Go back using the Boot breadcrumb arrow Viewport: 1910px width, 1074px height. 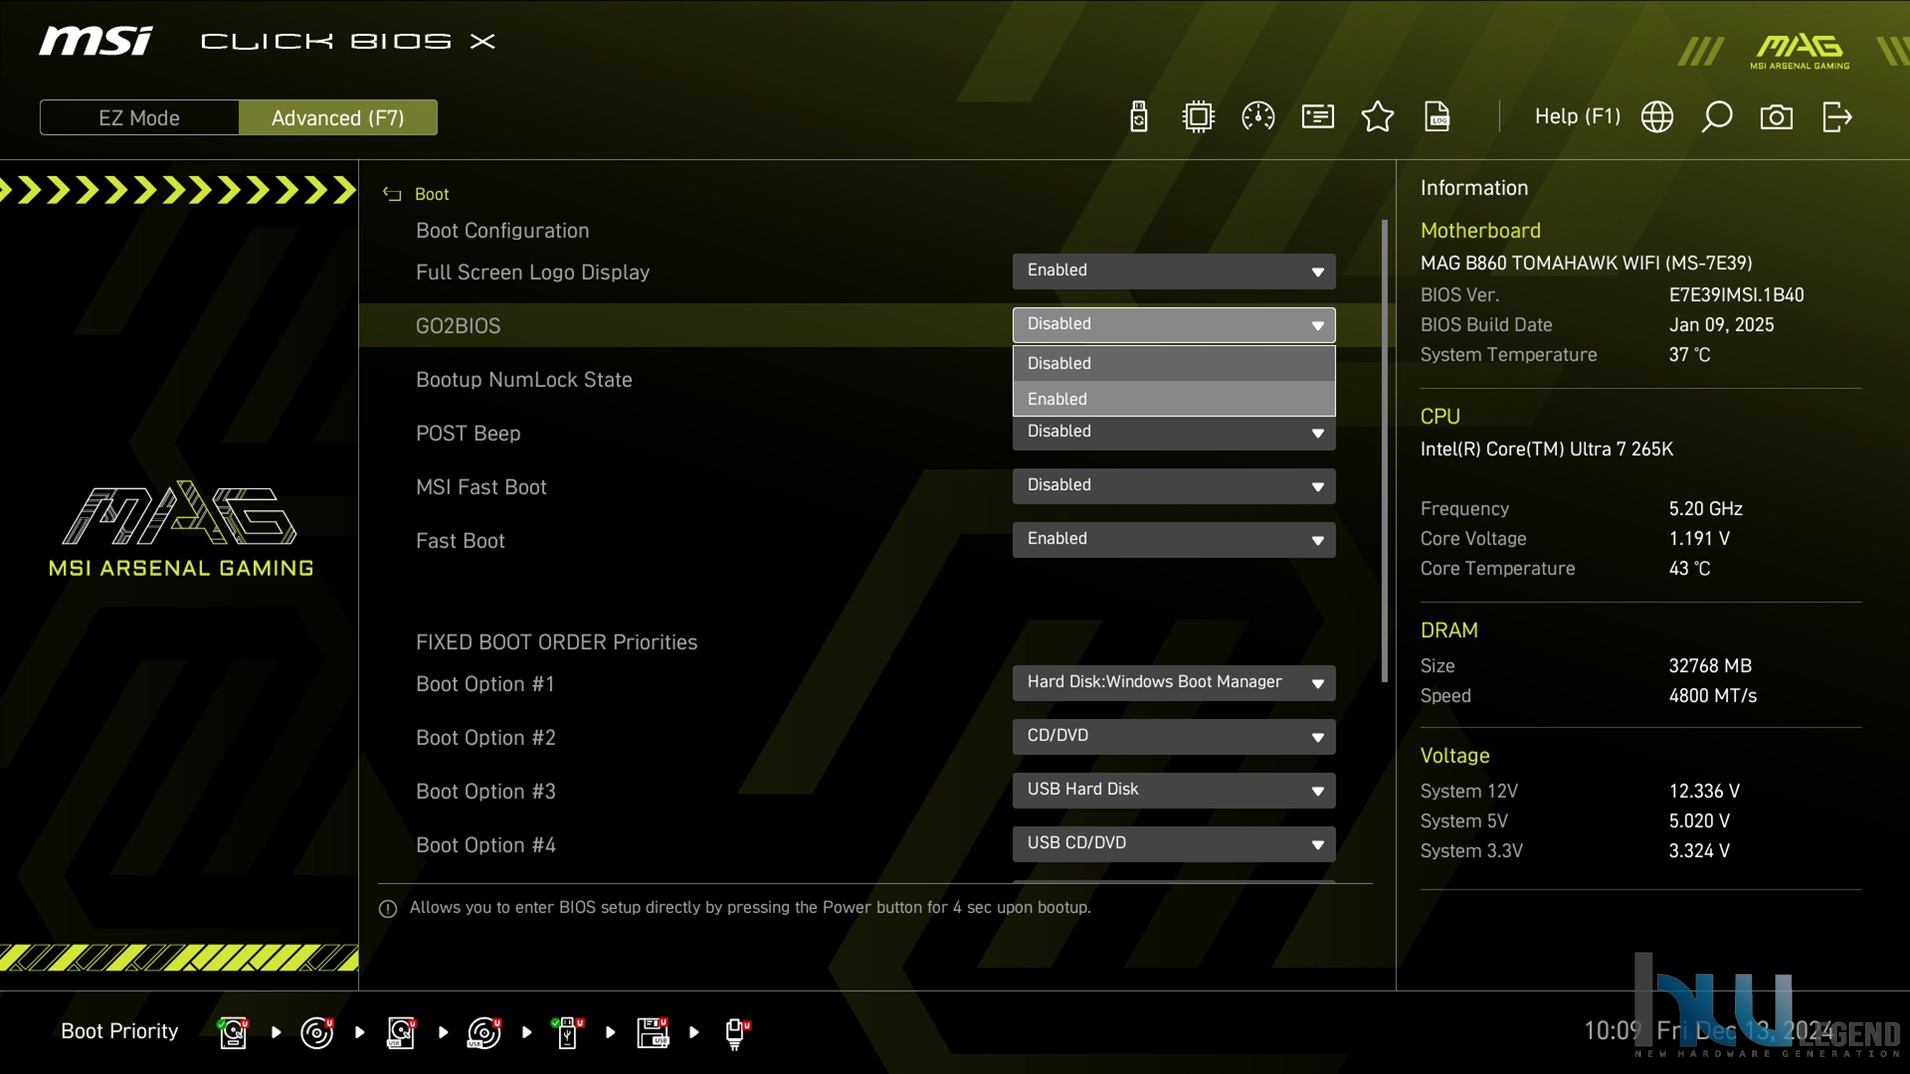point(391,194)
